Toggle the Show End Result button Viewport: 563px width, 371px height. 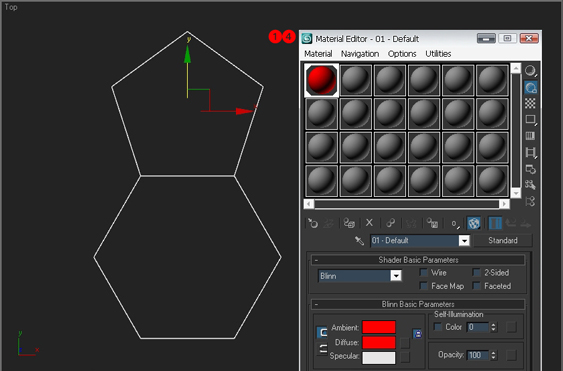click(495, 223)
